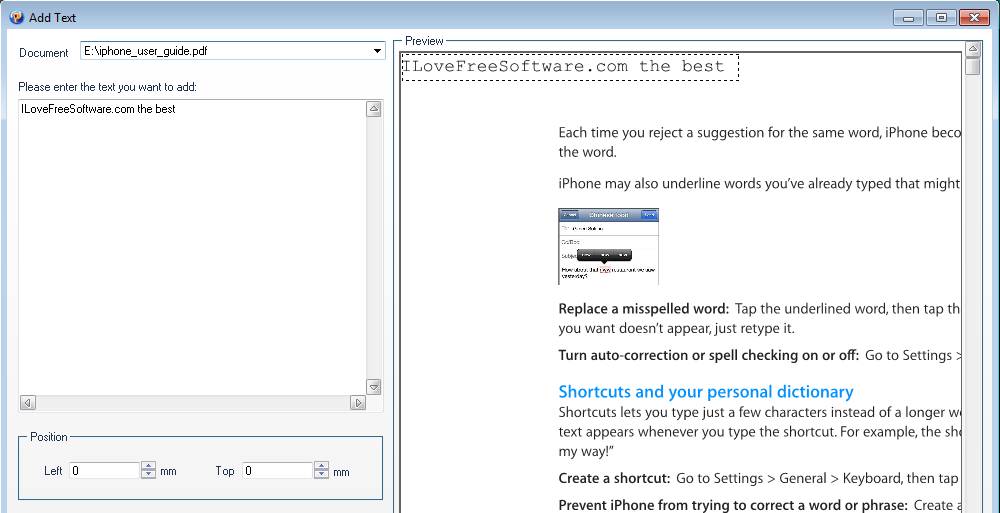Screen dimensions: 1000x513
Task: Click the preview vertical scrollbar thumb
Action: [x=973, y=66]
